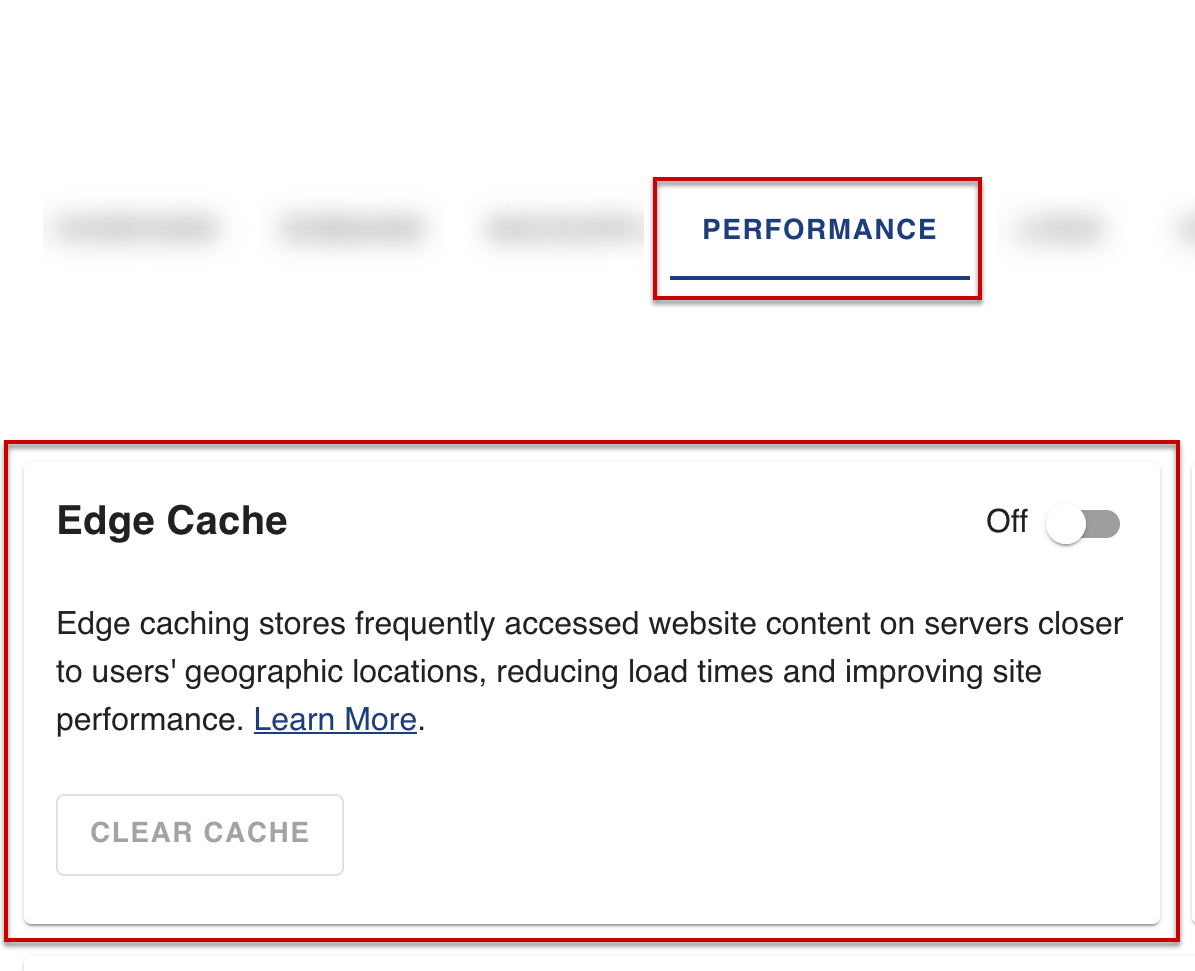
Task: Enable the Edge Cache toggle switch
Action: click(x=1083, y=522)
